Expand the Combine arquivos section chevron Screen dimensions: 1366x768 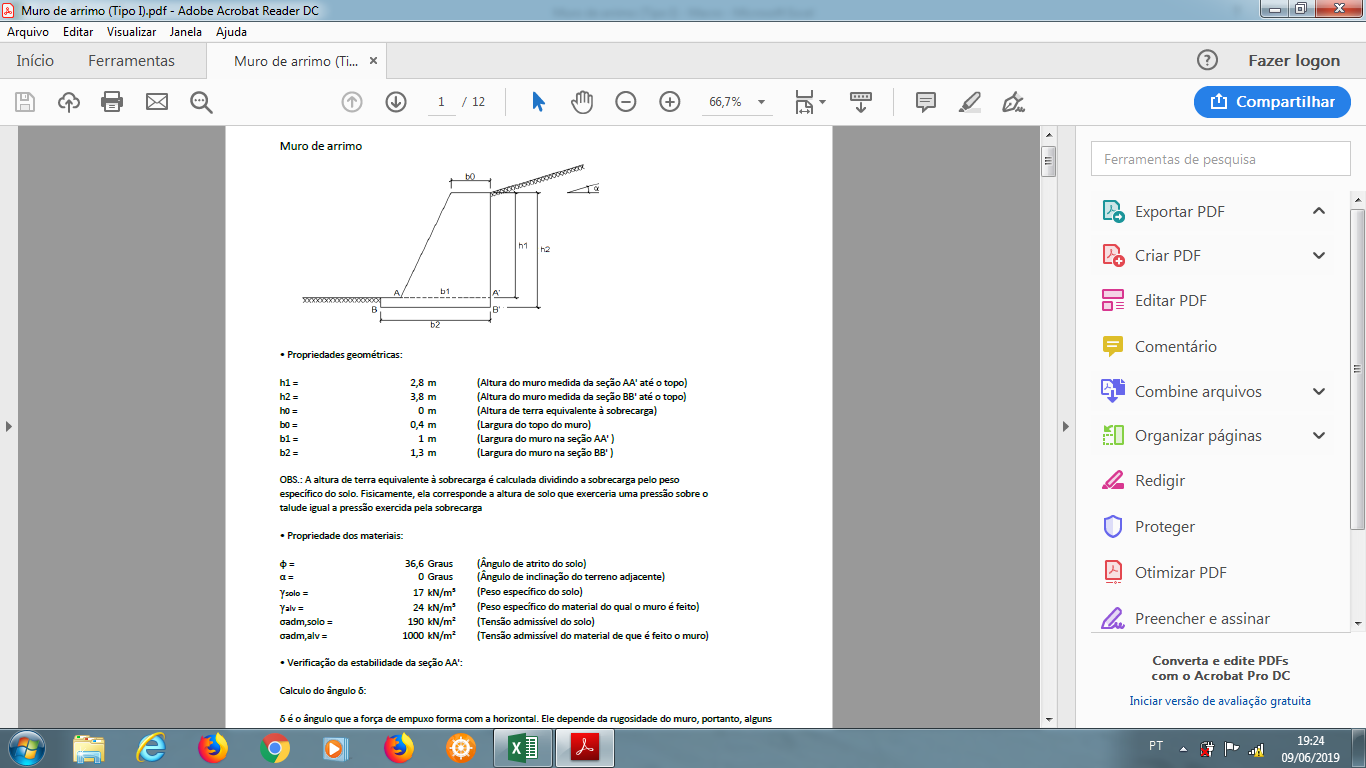(1319, 392)
